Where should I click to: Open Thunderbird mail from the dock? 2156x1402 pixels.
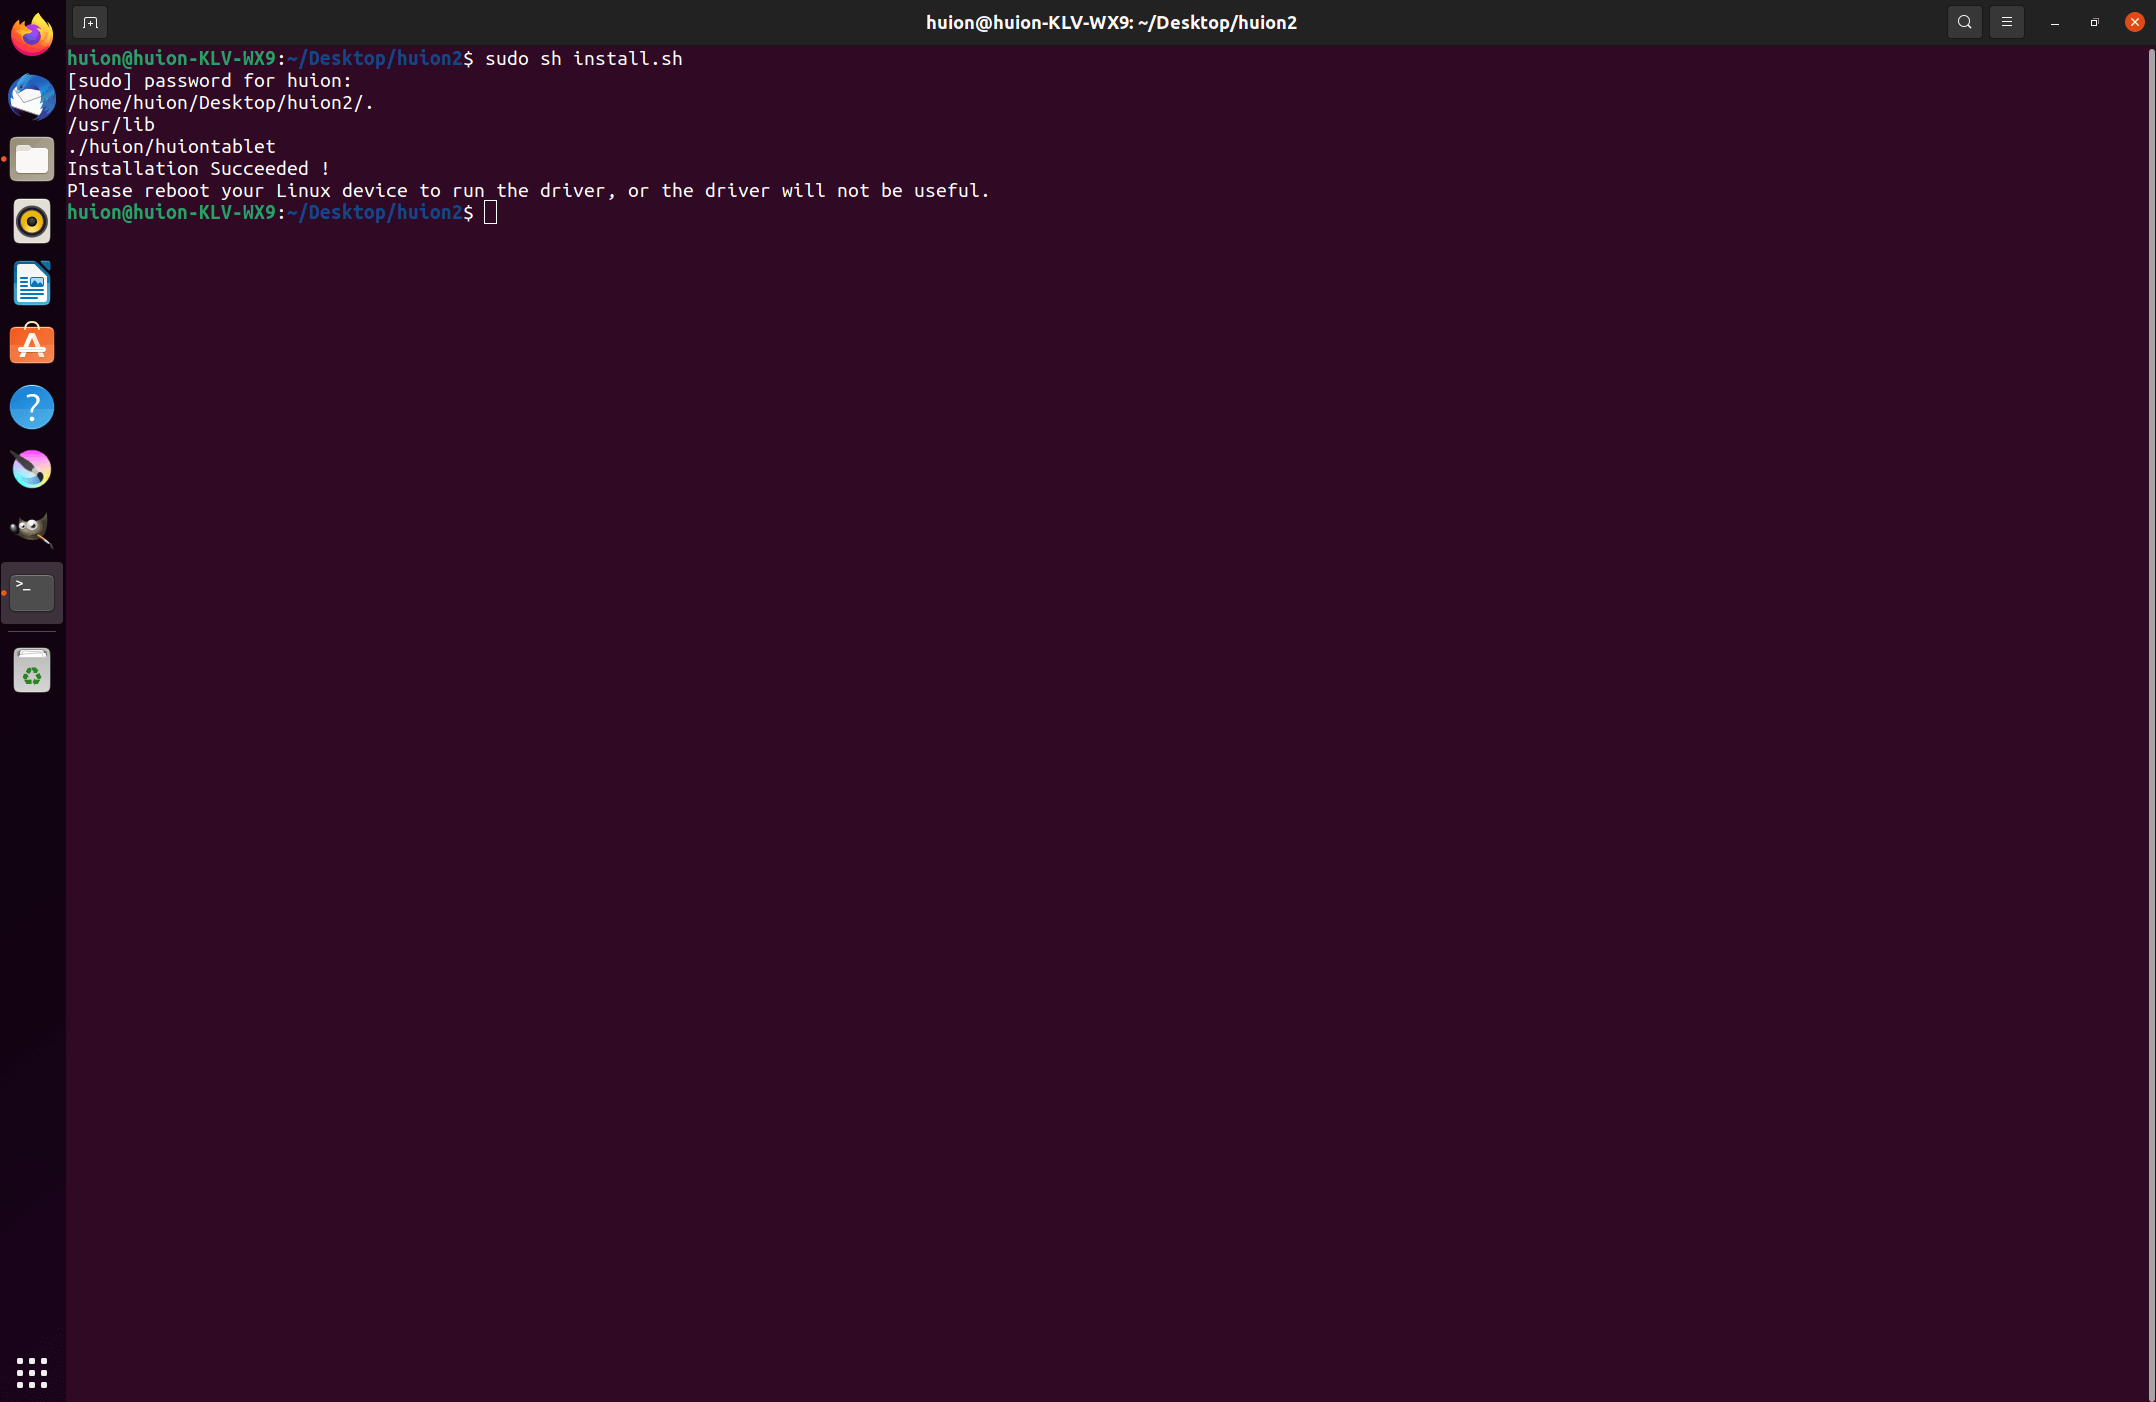pos(32,97)
